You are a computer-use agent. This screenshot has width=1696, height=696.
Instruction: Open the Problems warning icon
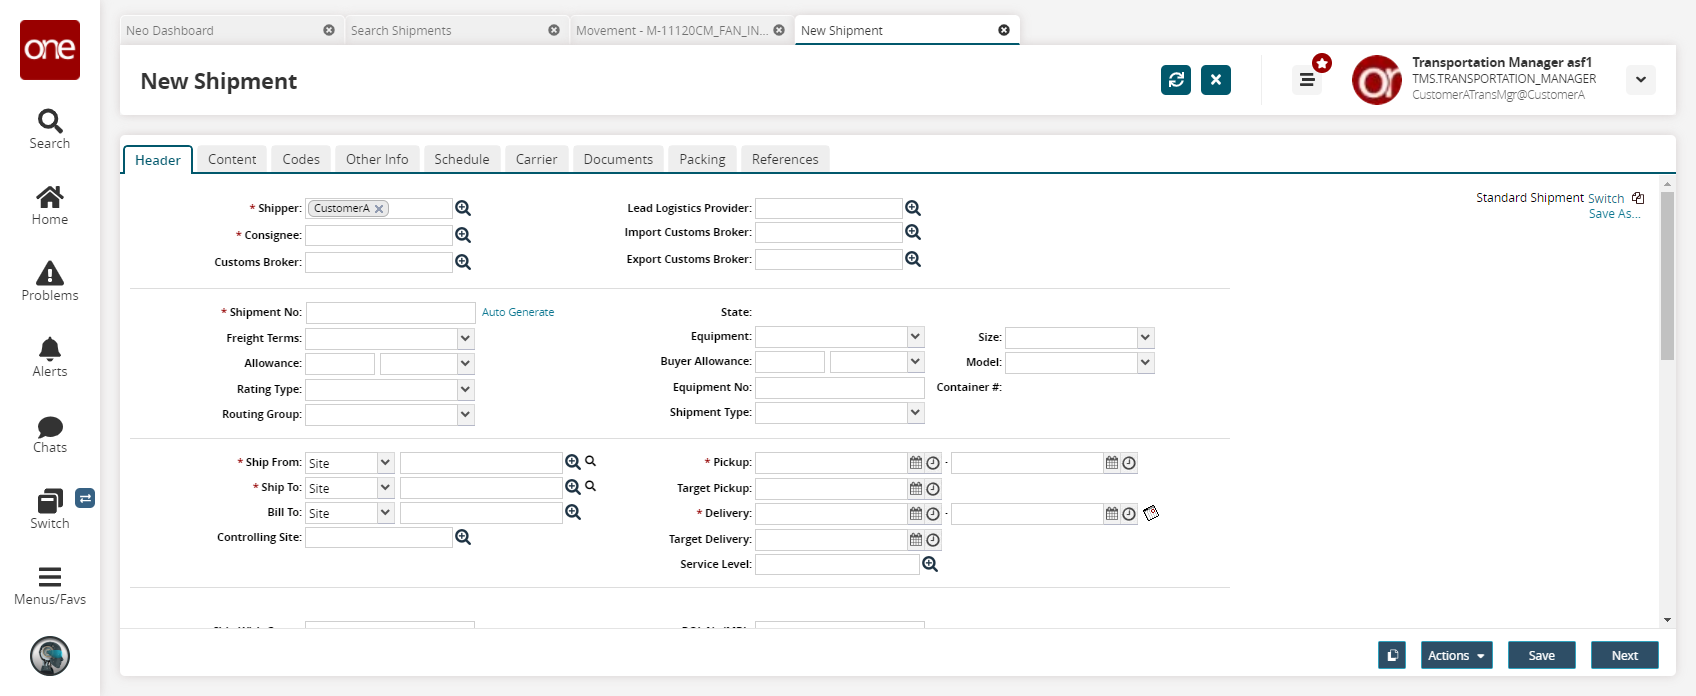click(x=50, y=273)
